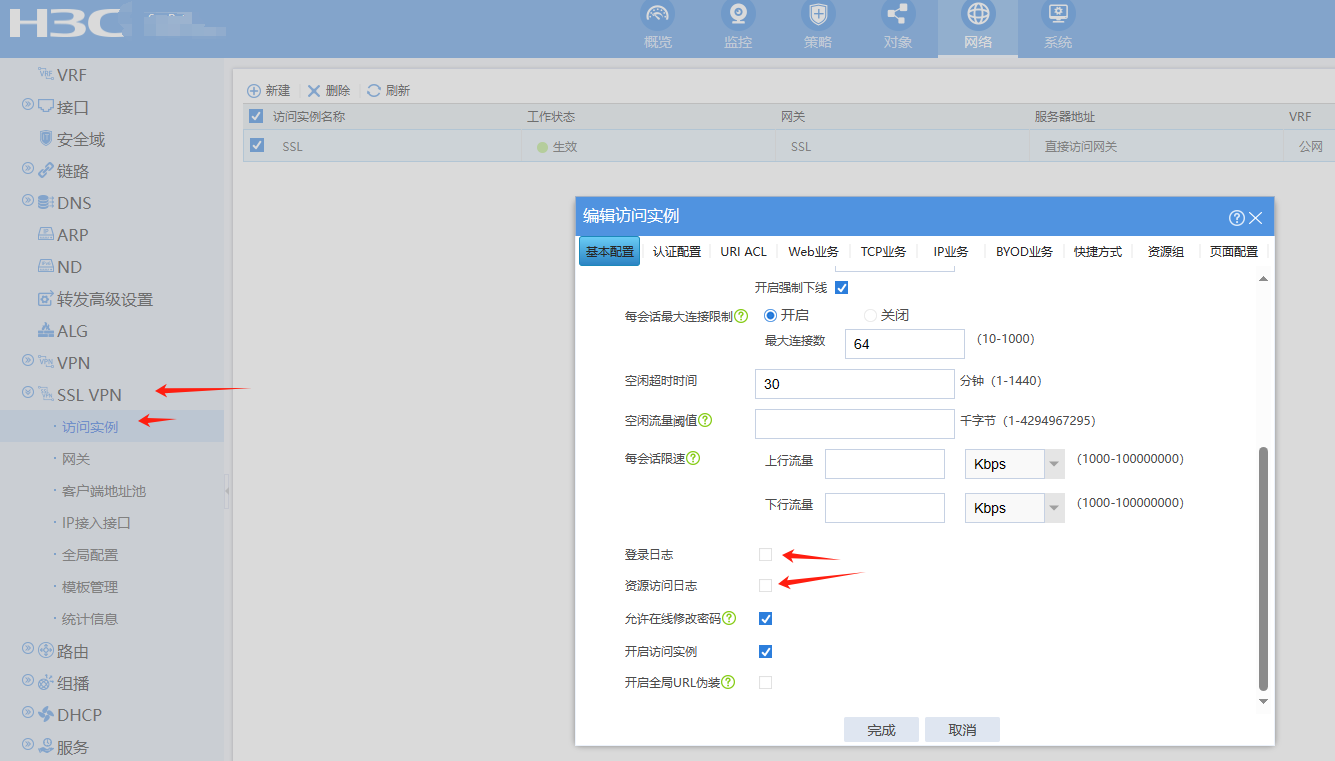
Task: Collapse the SSL VPN tree node
Action: pyautogui.click(x=28, y=393)
